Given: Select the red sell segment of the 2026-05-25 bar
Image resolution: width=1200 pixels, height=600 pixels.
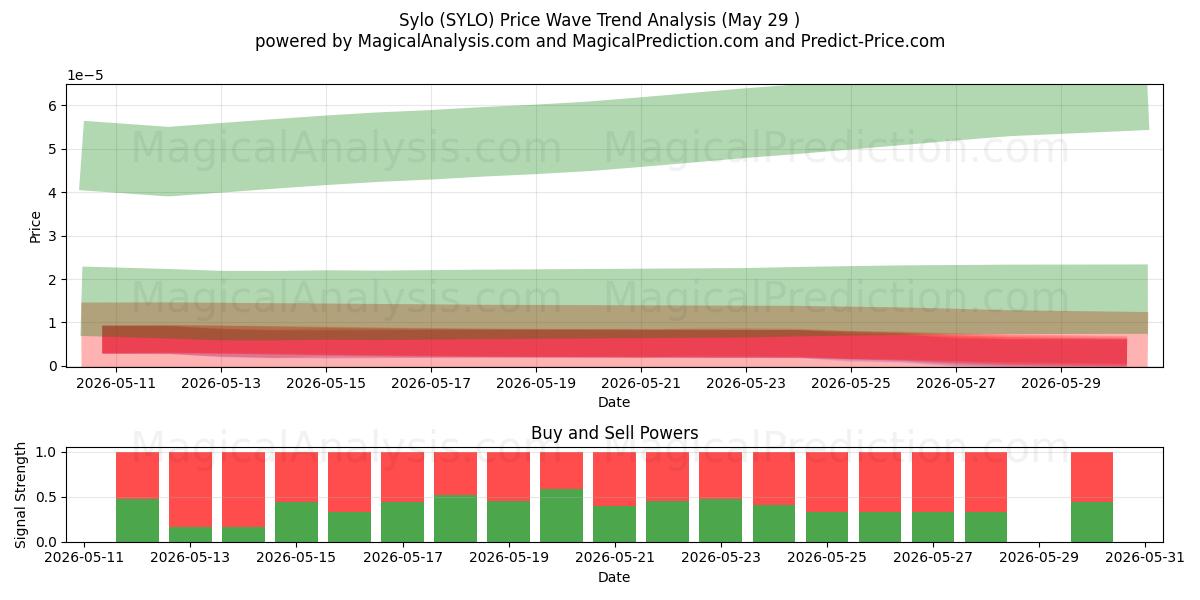Looking at the screenshot, I should (827, 482).
